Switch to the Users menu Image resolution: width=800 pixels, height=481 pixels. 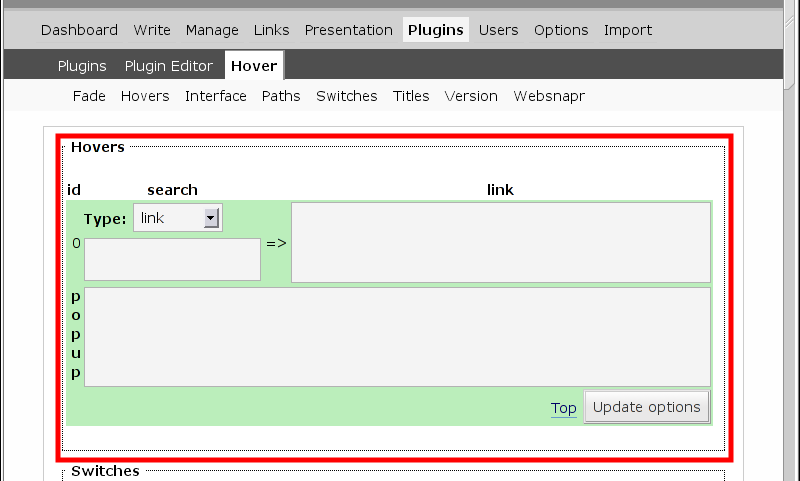tap(499, 30)
